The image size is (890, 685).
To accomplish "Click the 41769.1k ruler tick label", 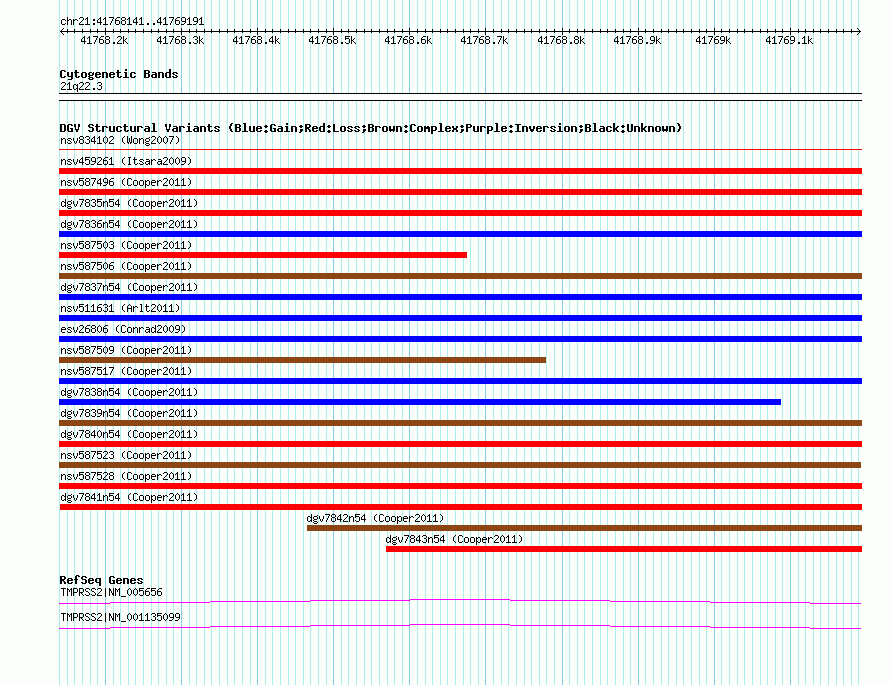I will pyautogui.click(x=789, y=40).
